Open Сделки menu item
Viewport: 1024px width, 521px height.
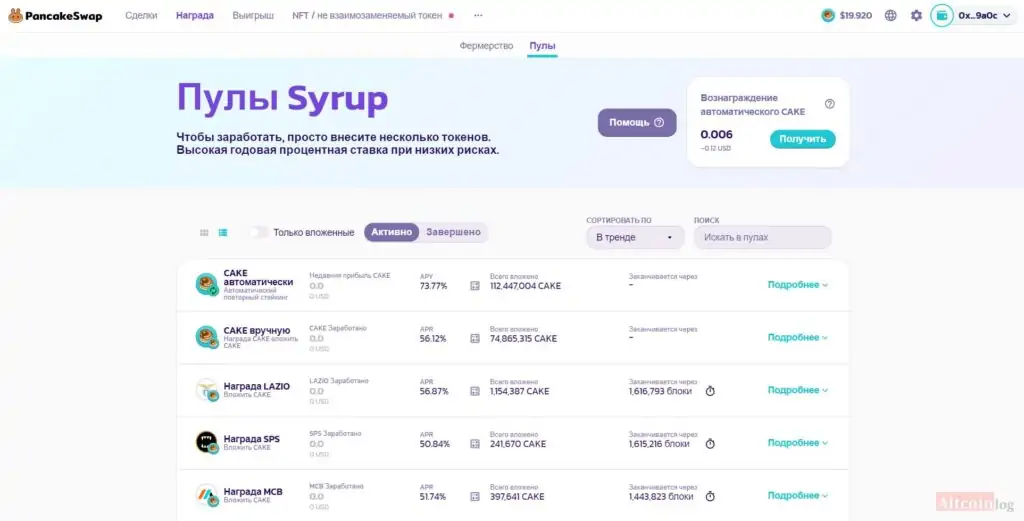(x=141, y=15)
